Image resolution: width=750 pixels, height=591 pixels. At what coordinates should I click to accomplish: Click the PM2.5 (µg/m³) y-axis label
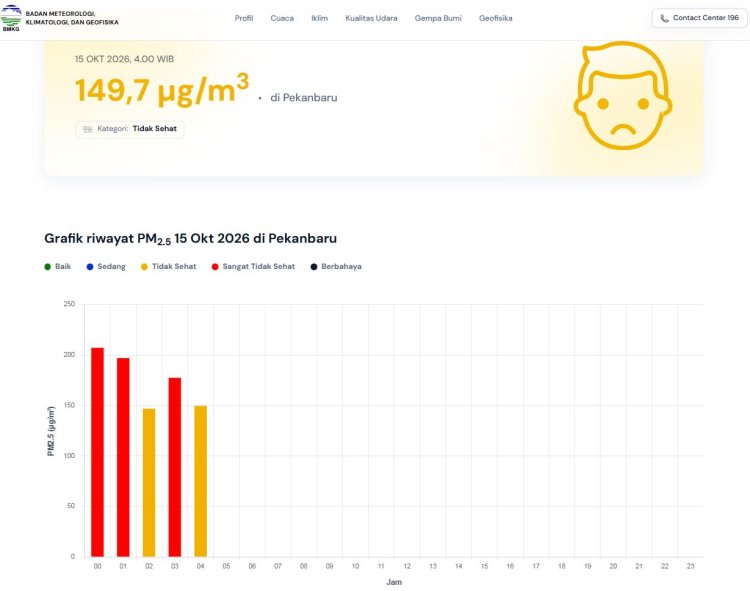coord(51,431)
